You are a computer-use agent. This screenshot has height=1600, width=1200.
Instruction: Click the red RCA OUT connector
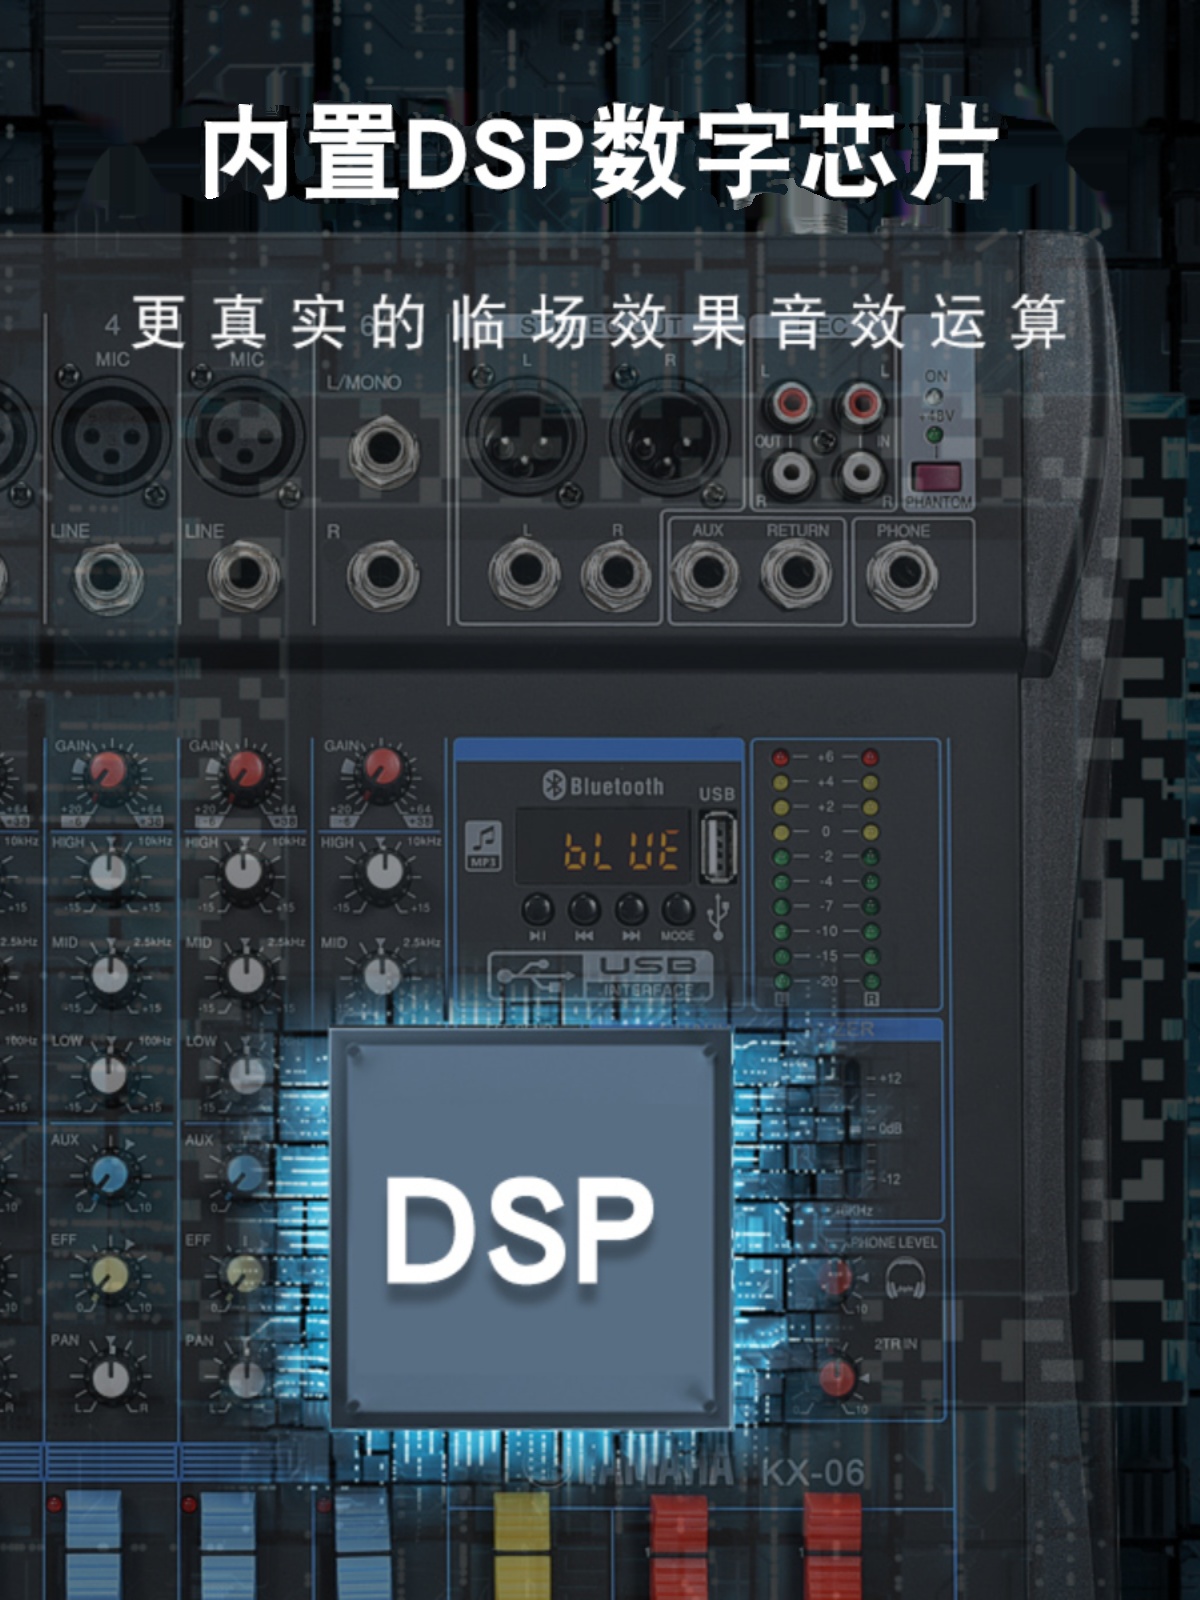coord(790,405)
